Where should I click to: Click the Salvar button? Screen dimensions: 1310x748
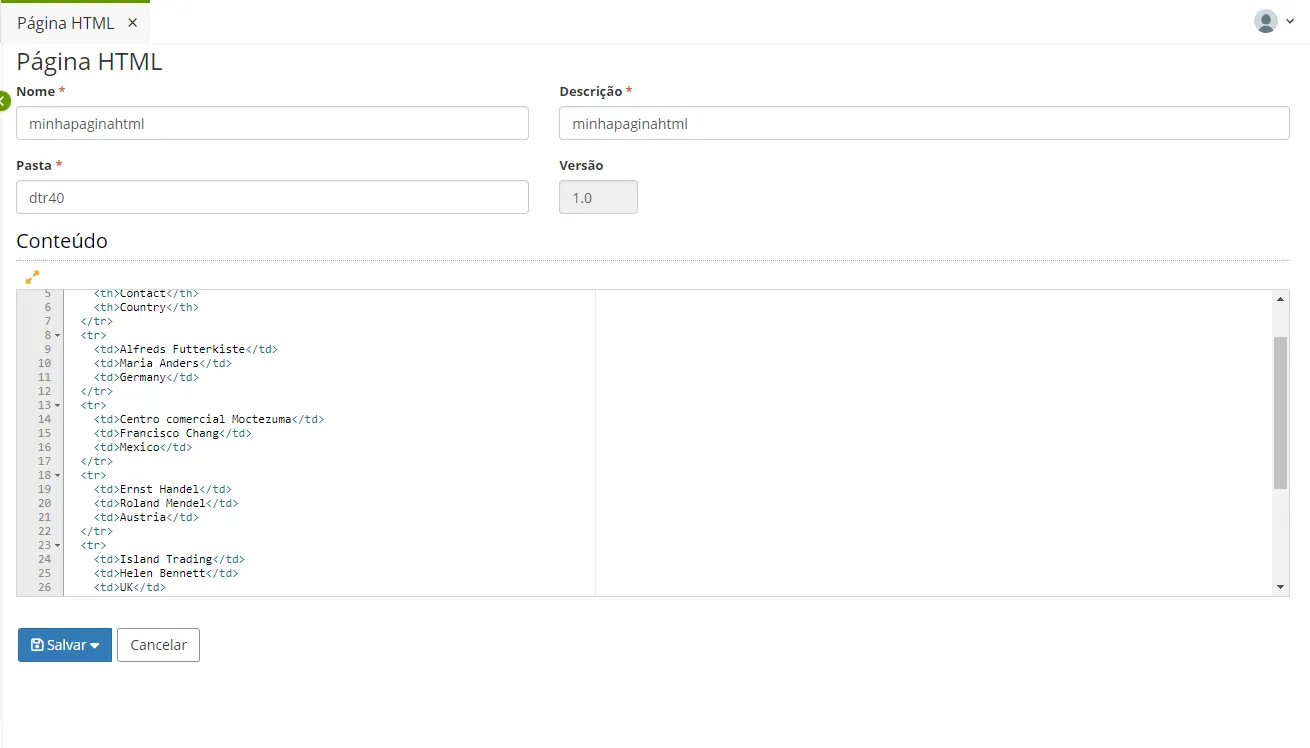click(x=65, y=645)
